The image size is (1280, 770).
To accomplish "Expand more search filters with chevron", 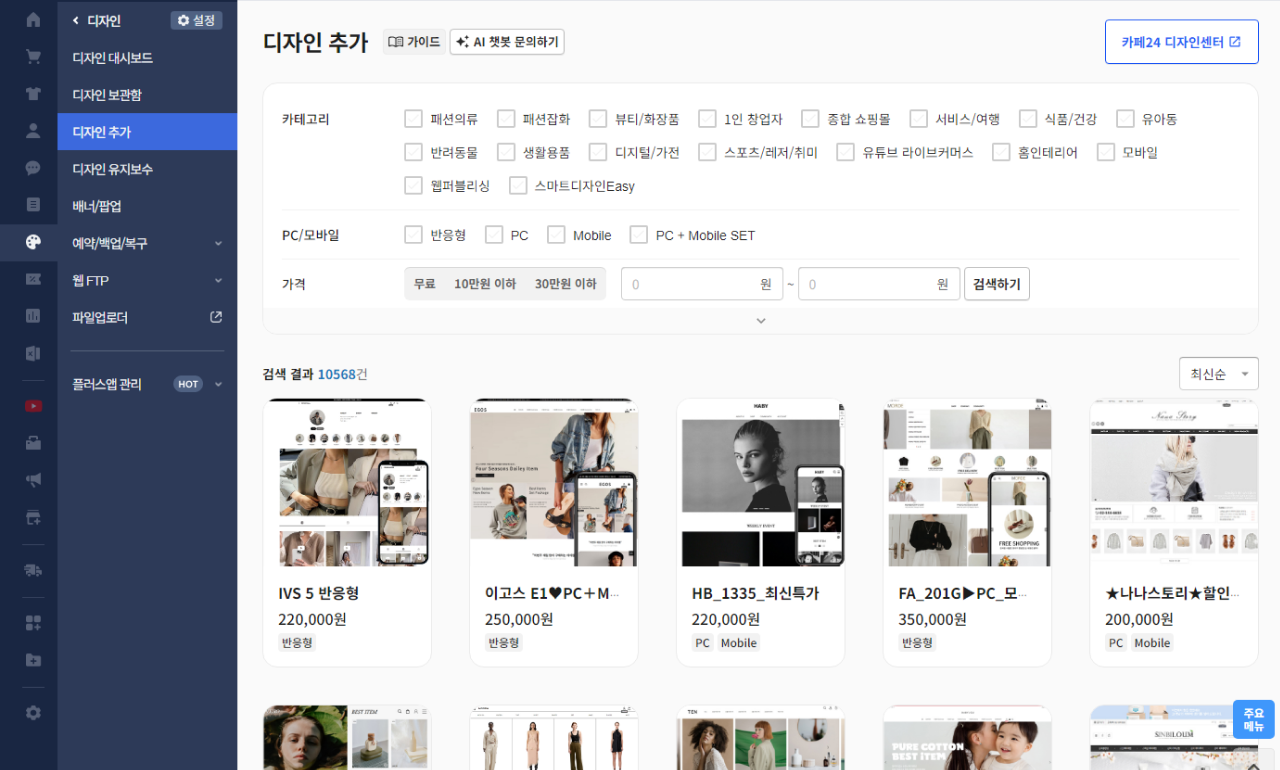I will (760, 321).
